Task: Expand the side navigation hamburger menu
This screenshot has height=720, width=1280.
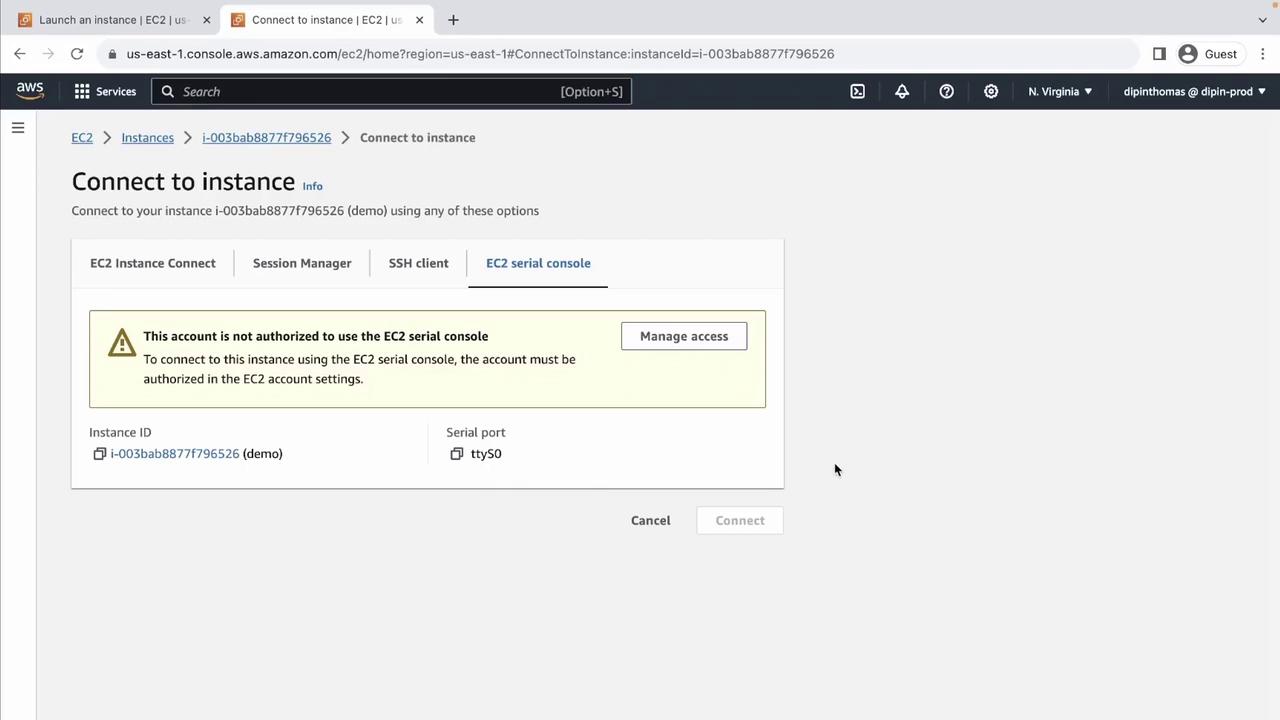Action: pos(18,128)
